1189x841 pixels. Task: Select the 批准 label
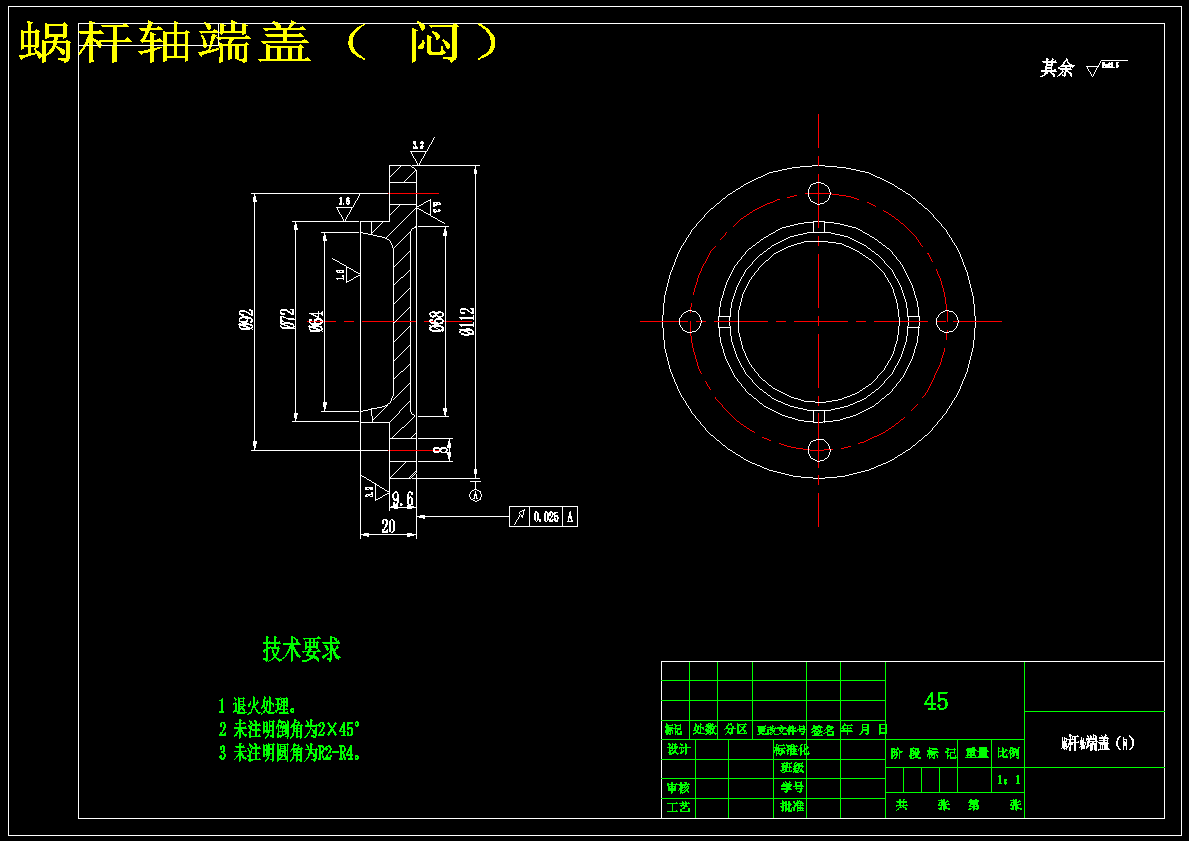pyautogui.click(x=792, y=806)
